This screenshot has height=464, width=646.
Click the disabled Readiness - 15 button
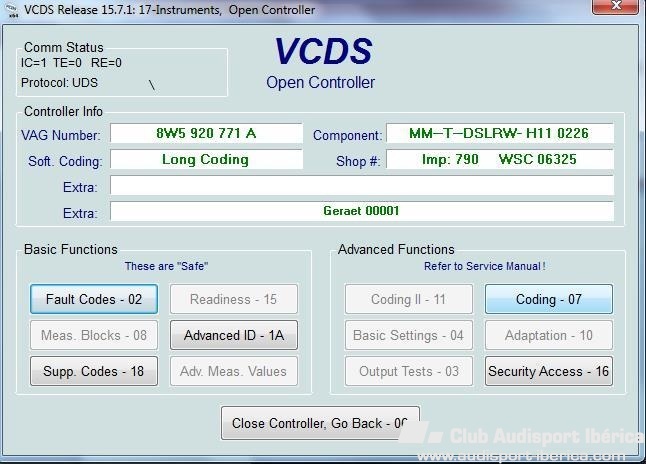234,299
